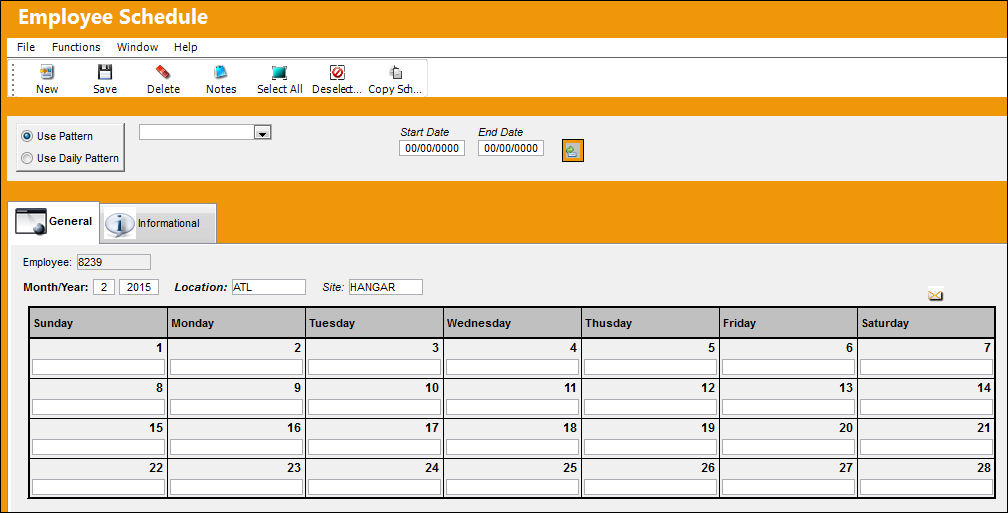Viewport: 1008px width, 513px height.
Task: Click the Saturday column header
Action: 926,323
